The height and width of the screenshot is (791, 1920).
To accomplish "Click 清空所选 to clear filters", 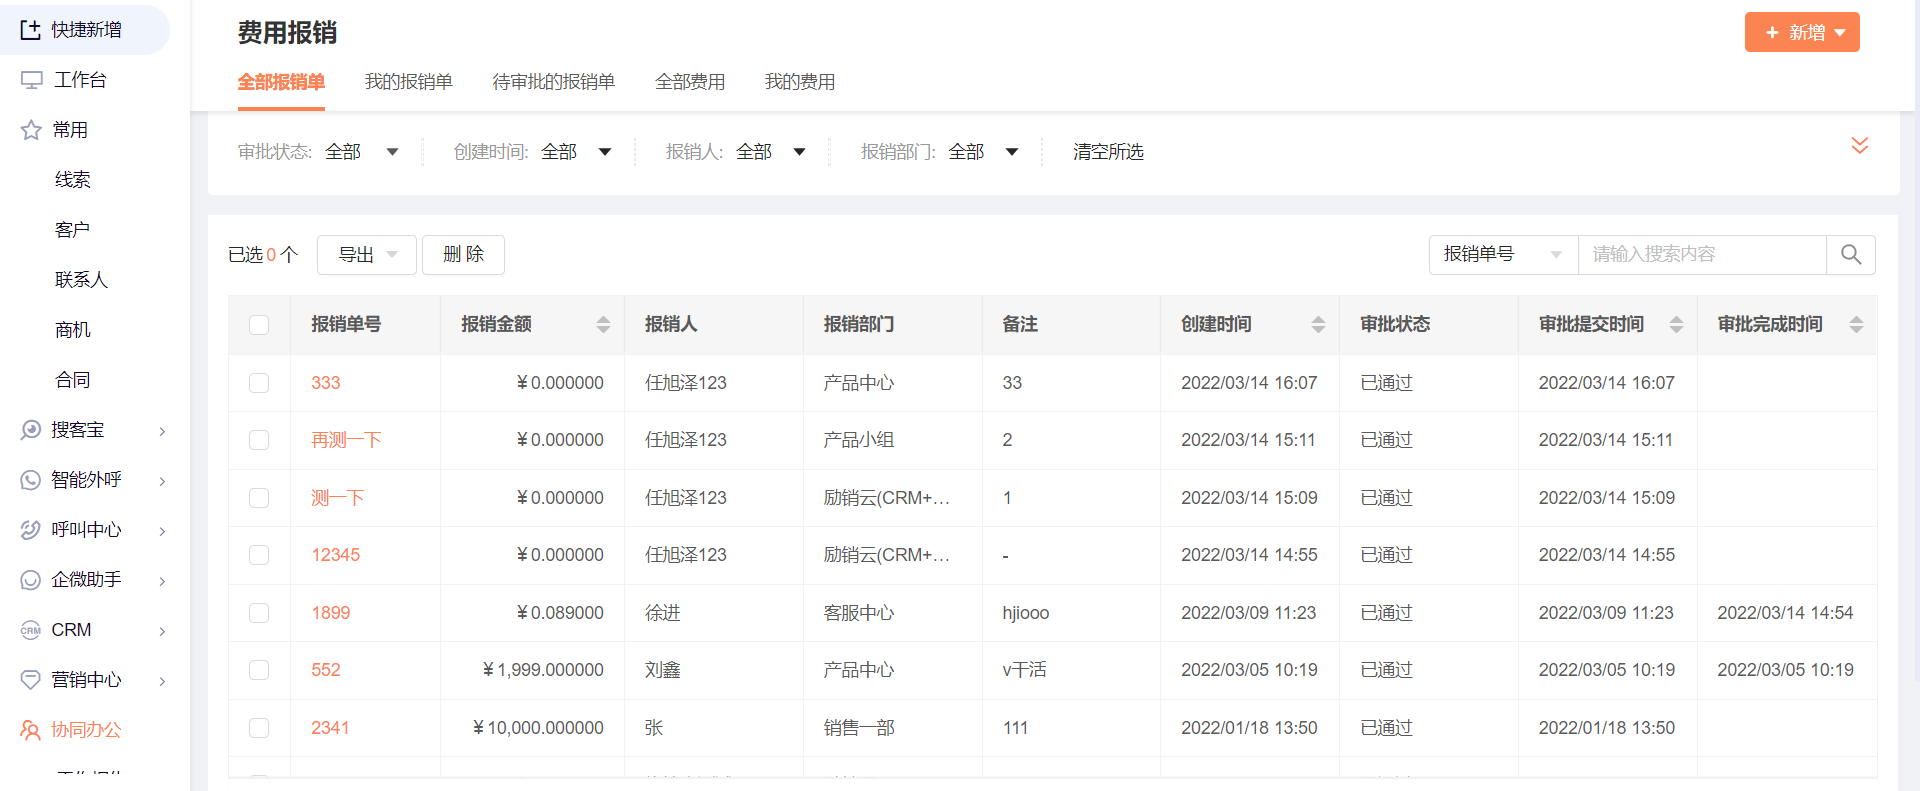I will (x=1108, y=152).
